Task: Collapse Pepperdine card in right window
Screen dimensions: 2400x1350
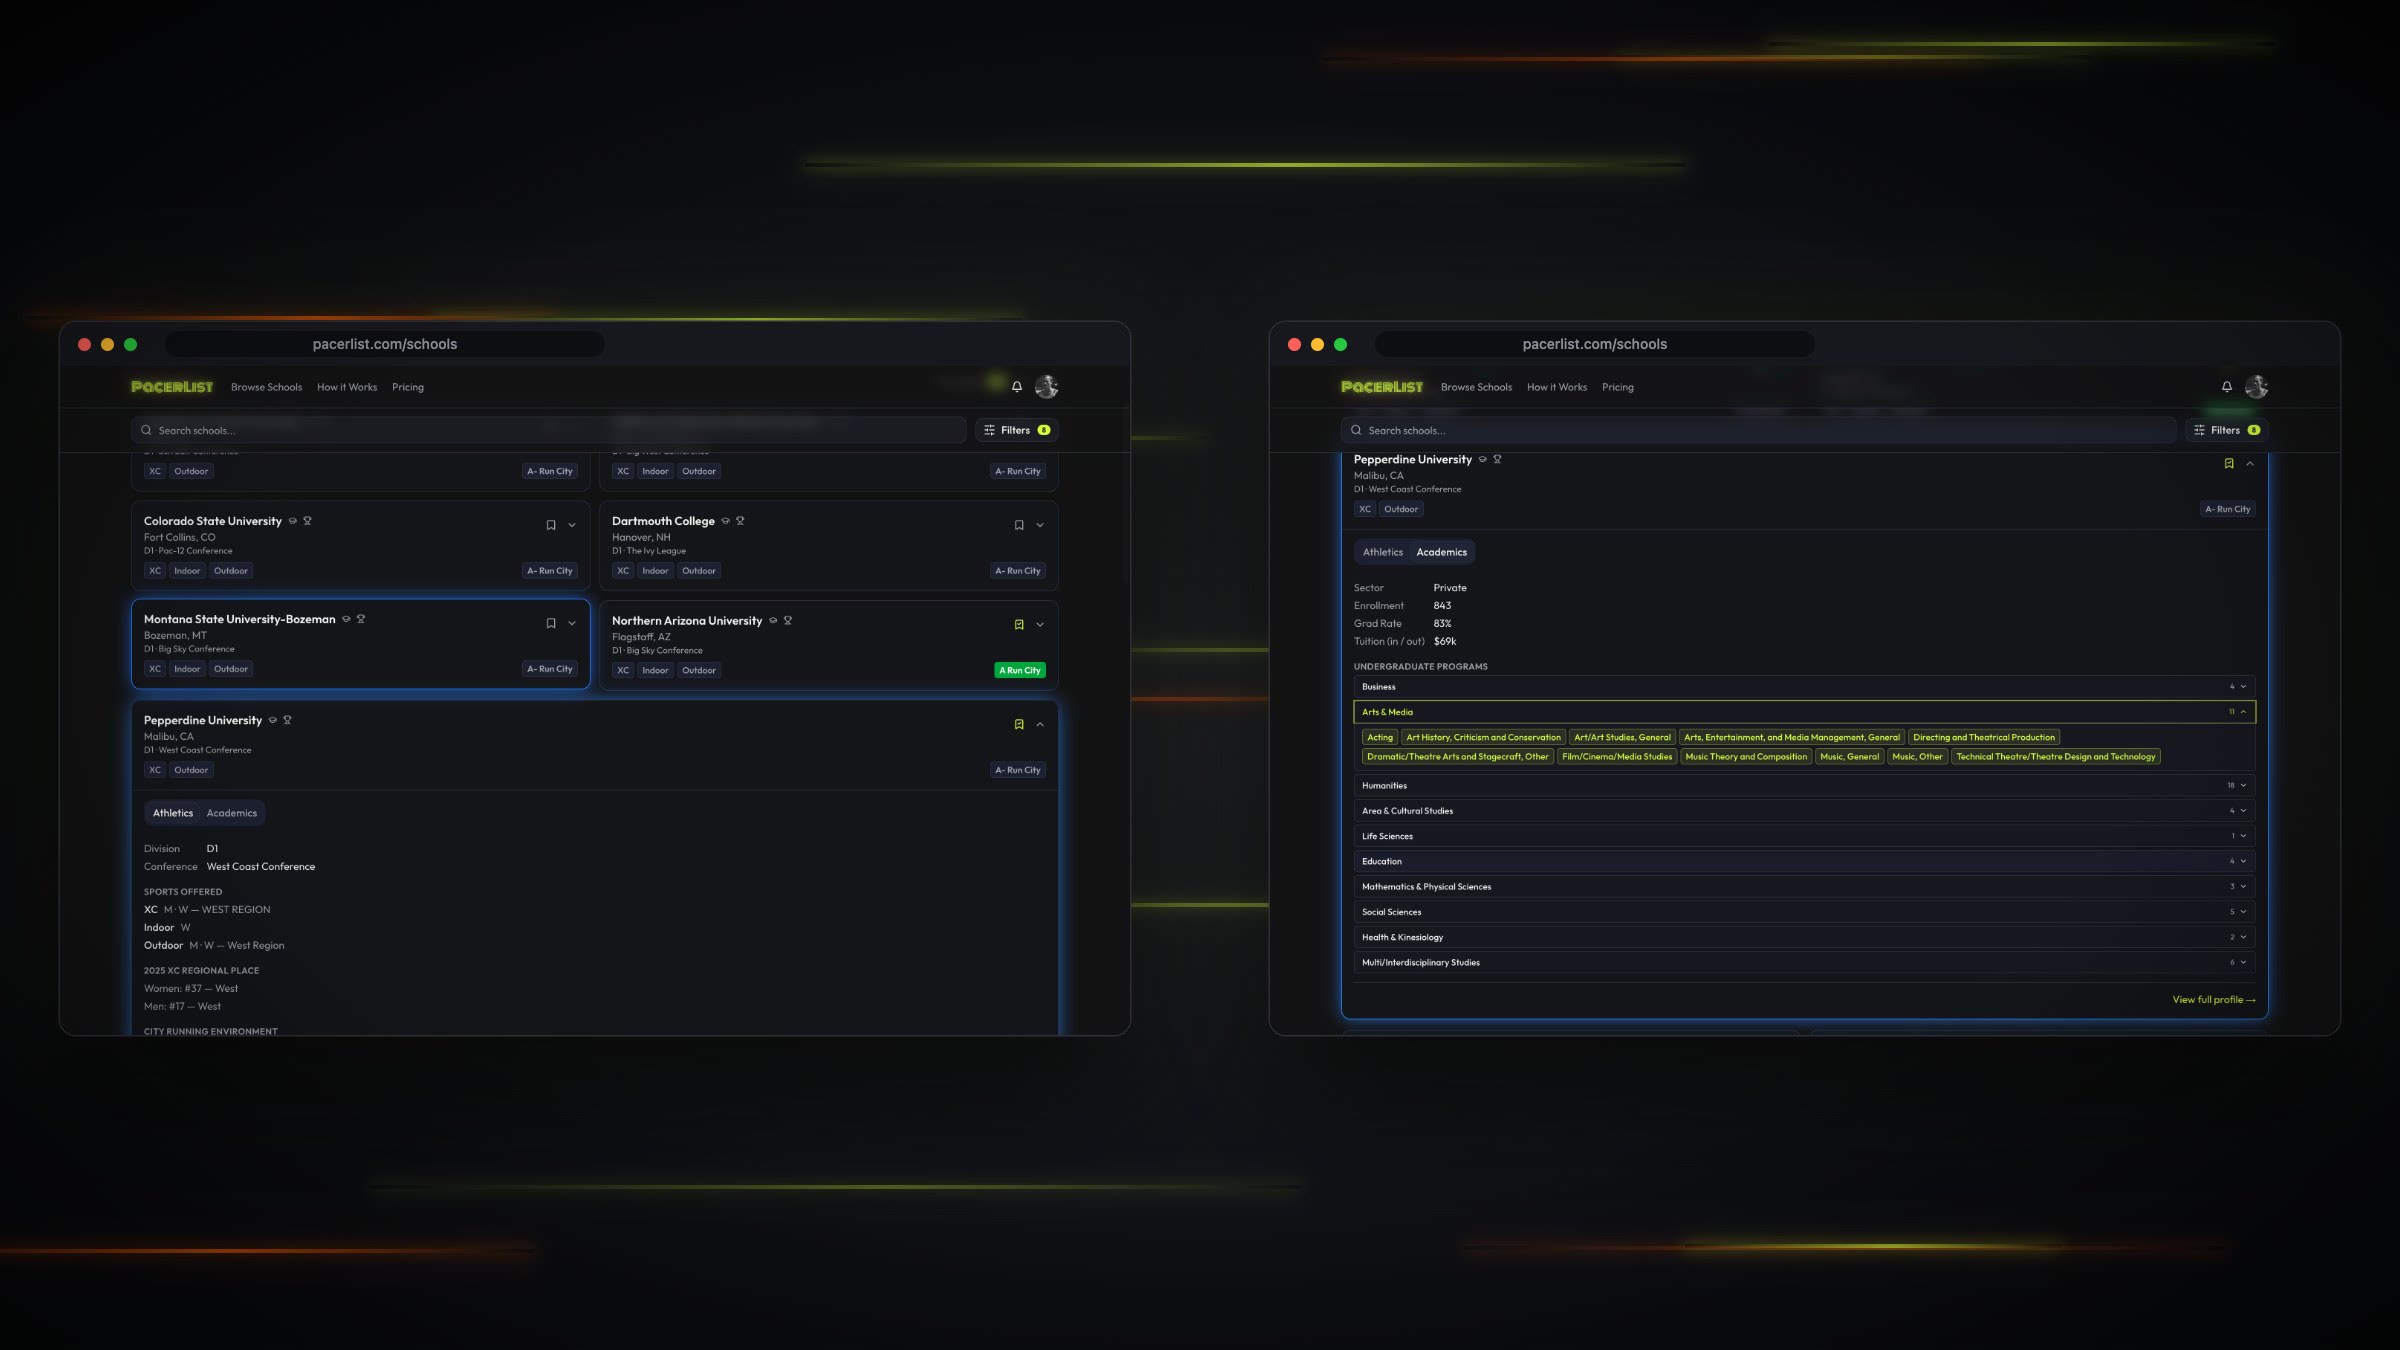Action: 2250,464
